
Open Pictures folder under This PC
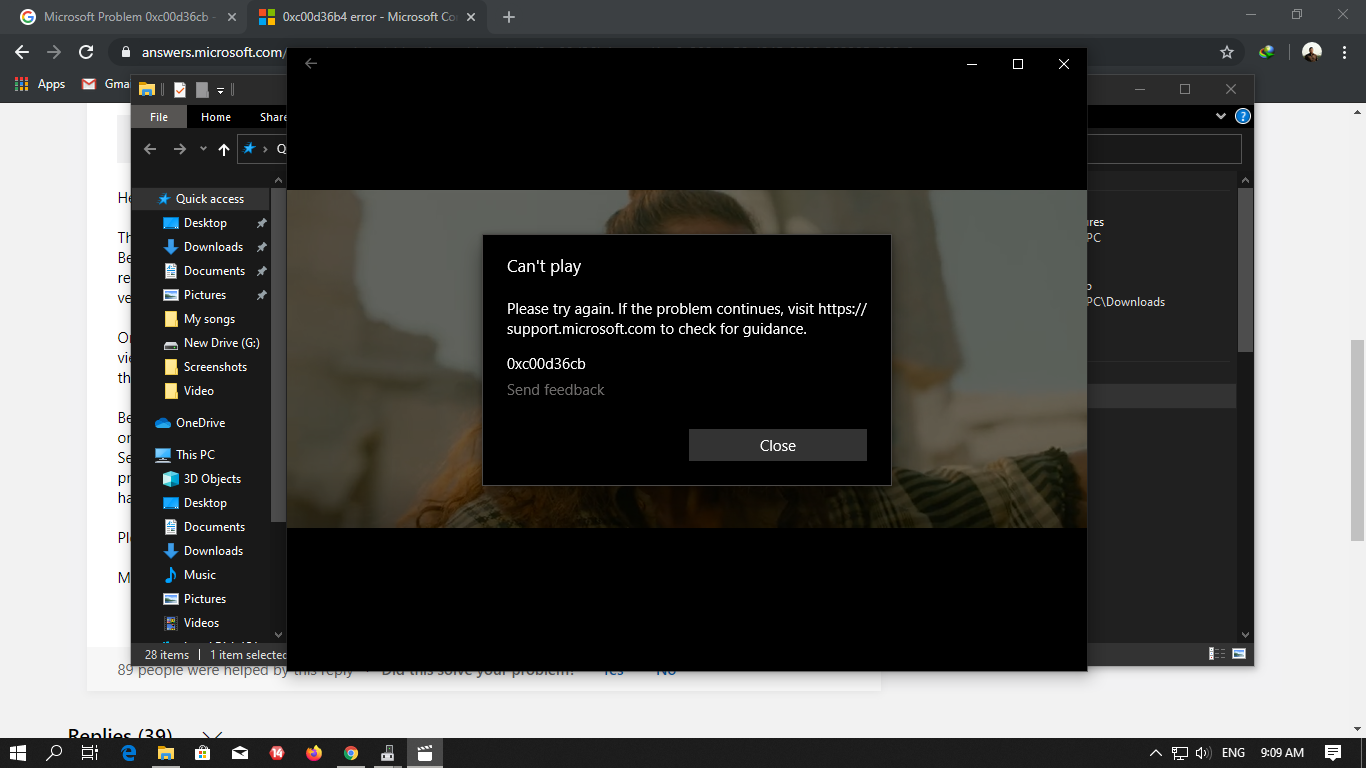tap(205, 599)
